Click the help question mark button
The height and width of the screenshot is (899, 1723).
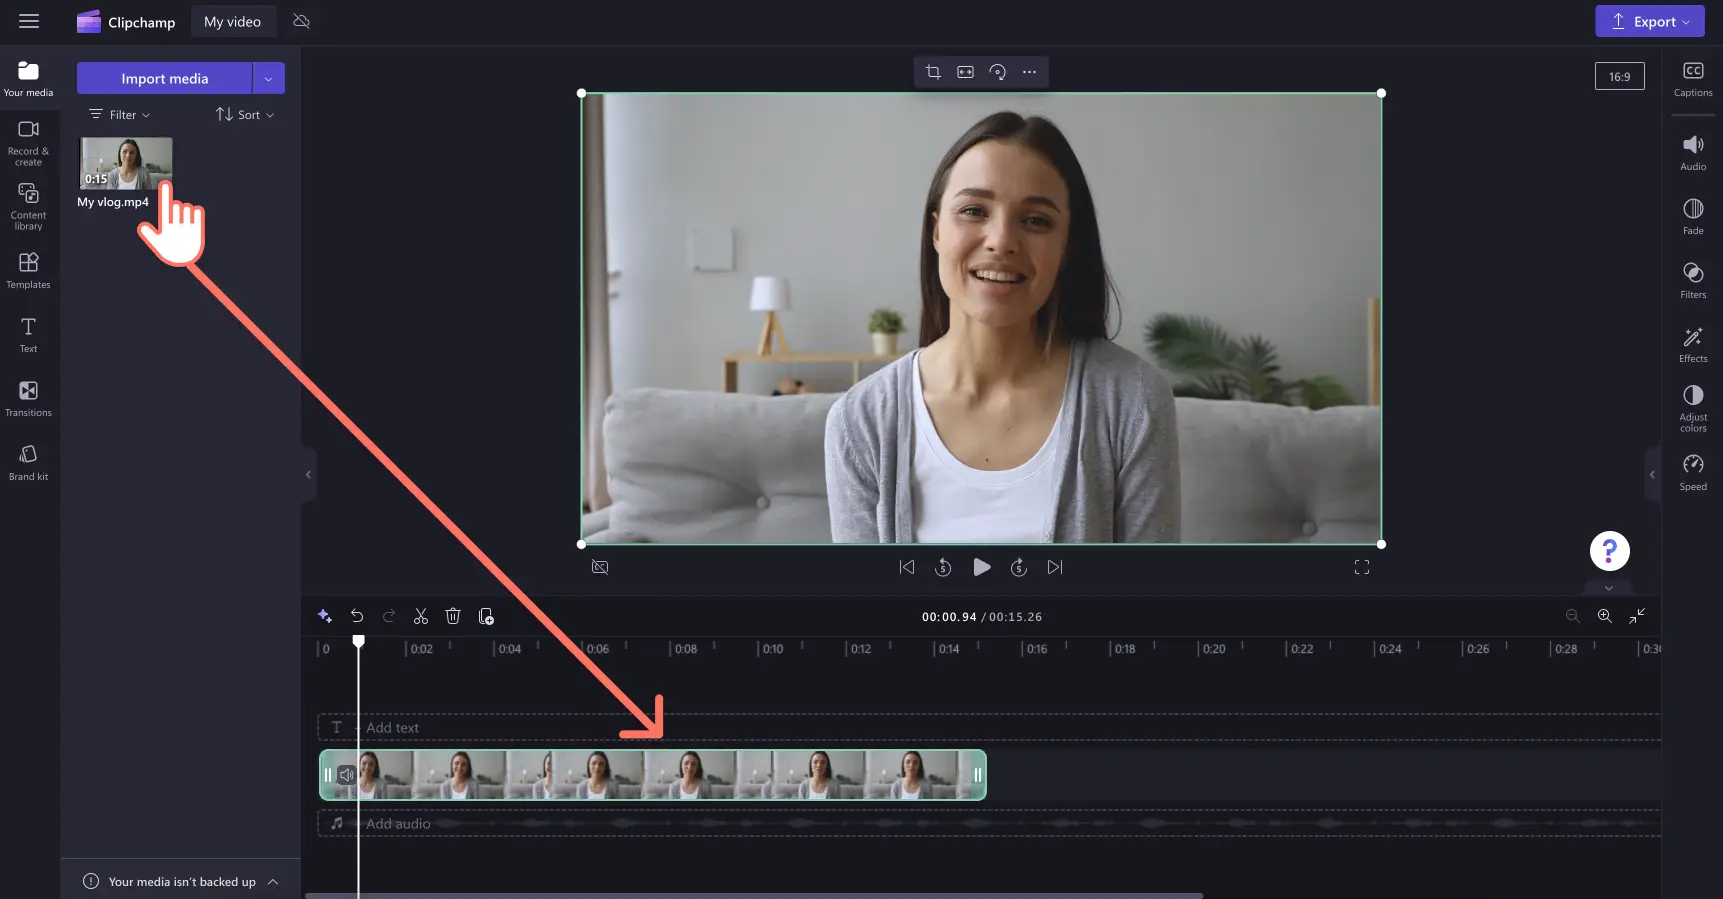[x=1609, y=551]
